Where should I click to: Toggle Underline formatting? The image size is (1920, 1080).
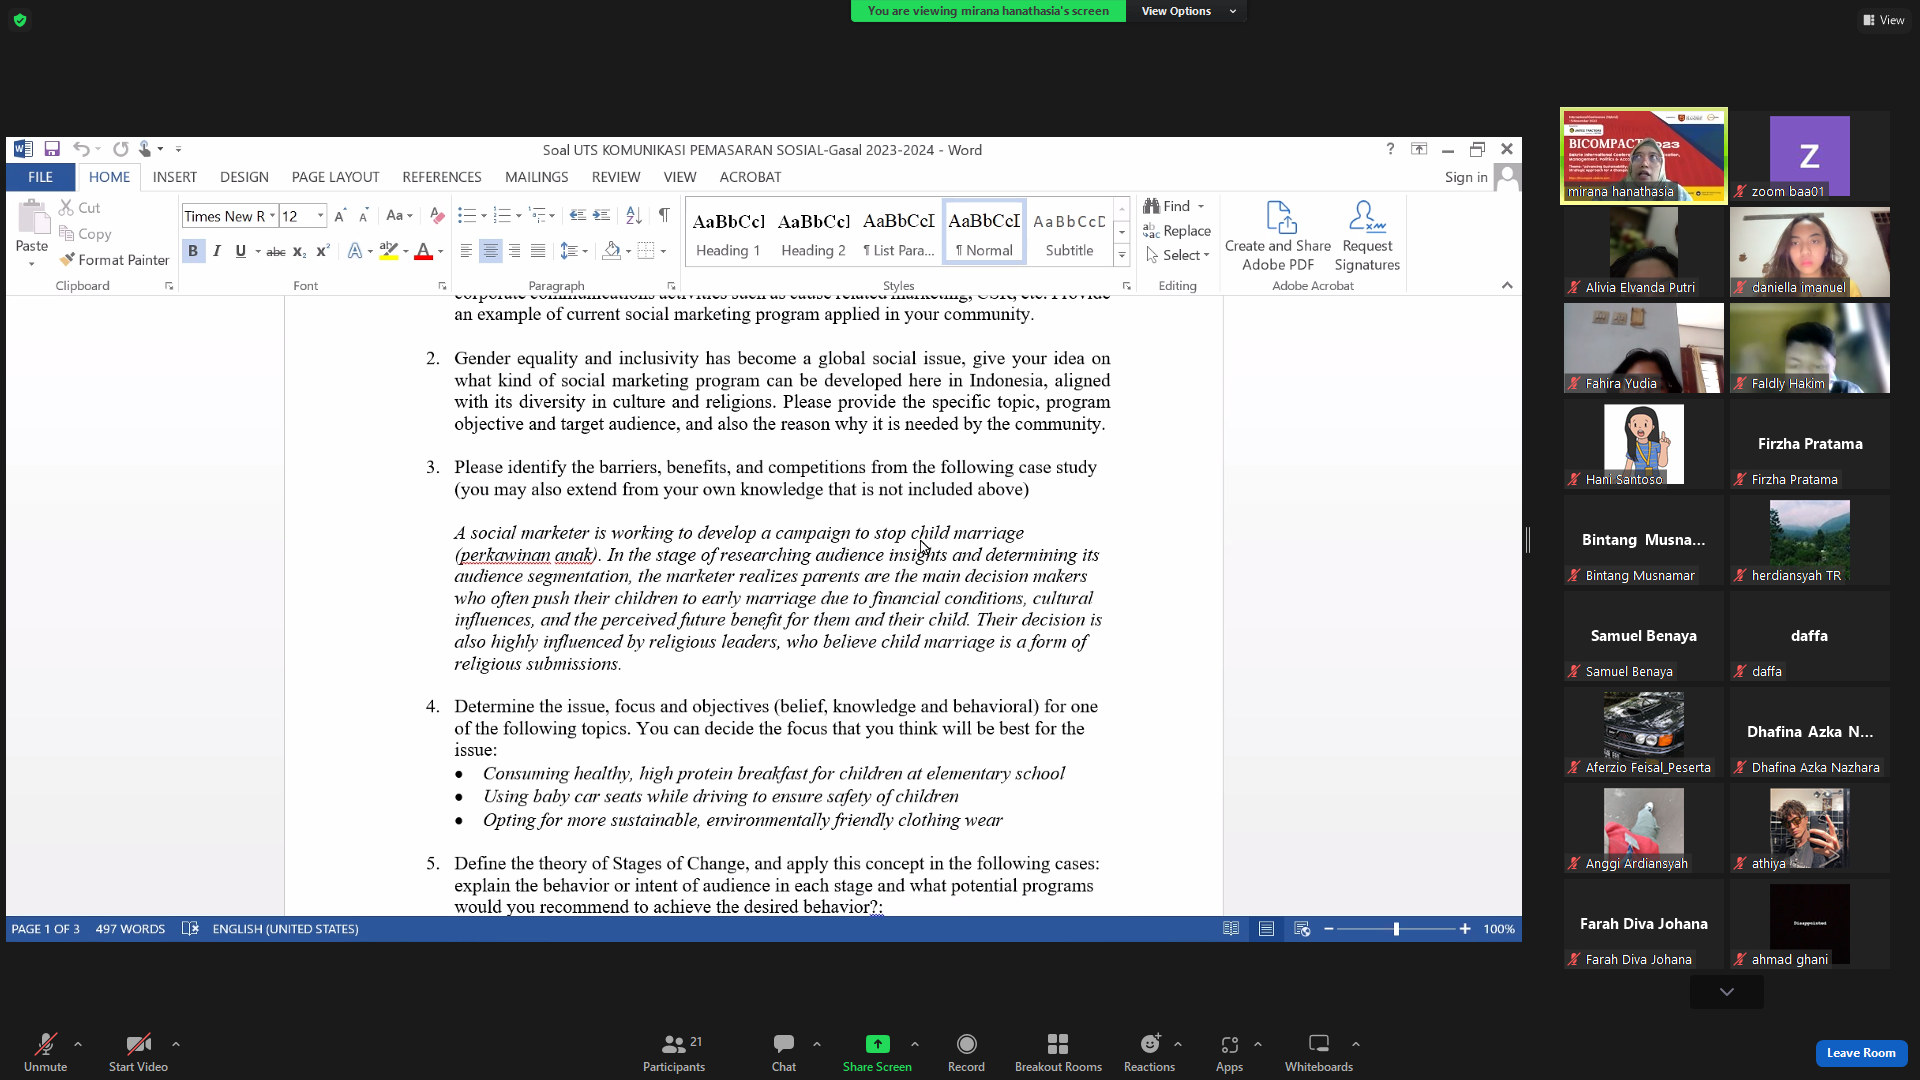pos(240,251)
